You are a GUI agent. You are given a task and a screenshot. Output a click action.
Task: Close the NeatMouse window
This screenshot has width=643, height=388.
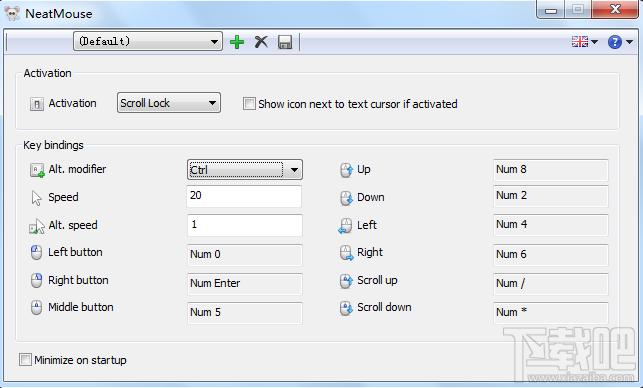[615, 9]
